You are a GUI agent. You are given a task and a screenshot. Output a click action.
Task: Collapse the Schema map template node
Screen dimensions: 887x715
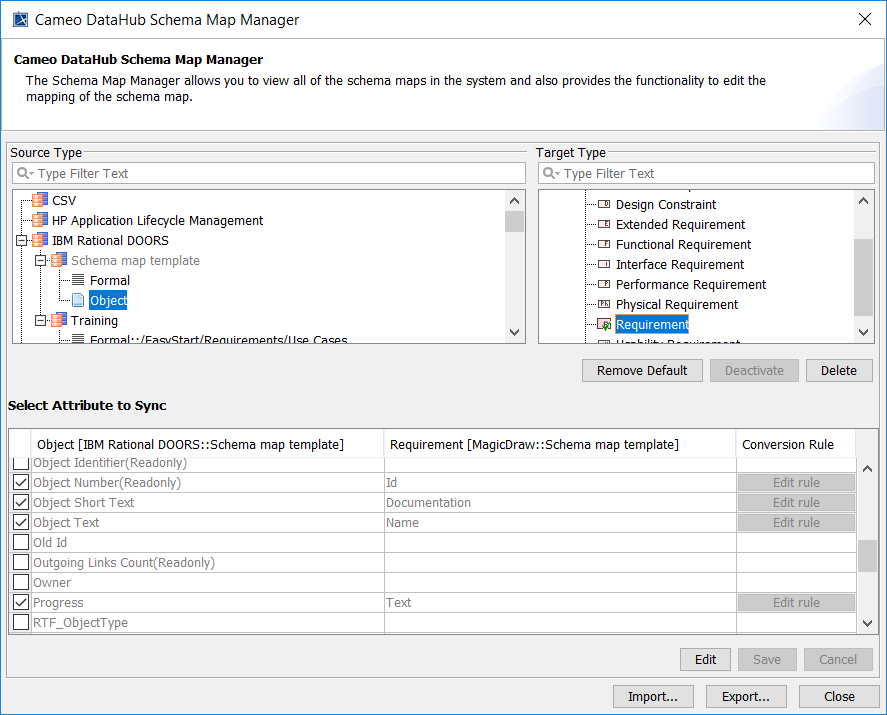tap(41, 260)
